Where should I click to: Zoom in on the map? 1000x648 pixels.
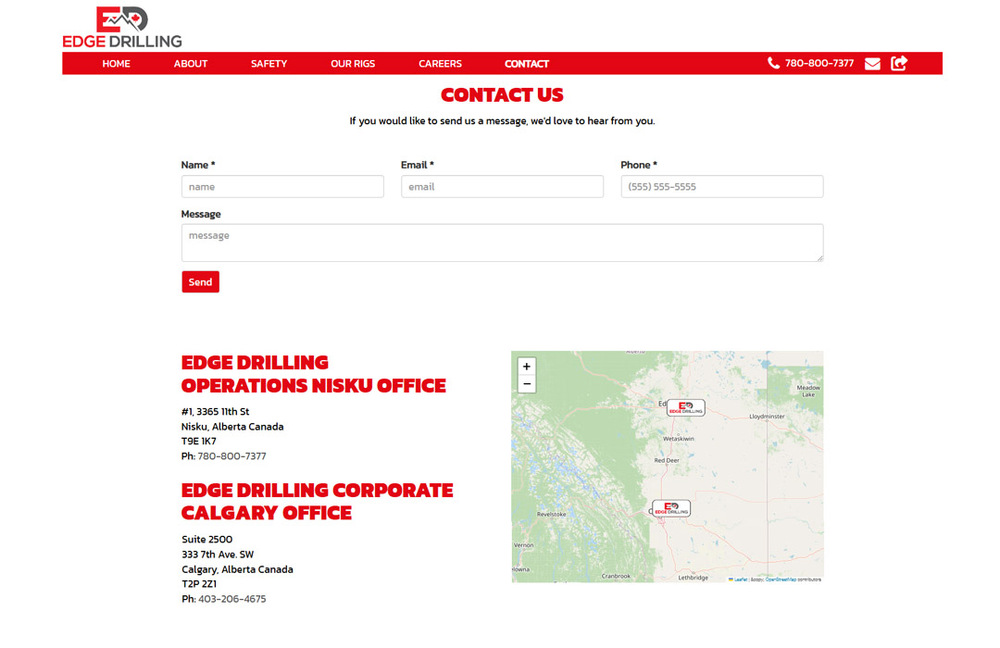pyautogui.click(x=526, y=367)
